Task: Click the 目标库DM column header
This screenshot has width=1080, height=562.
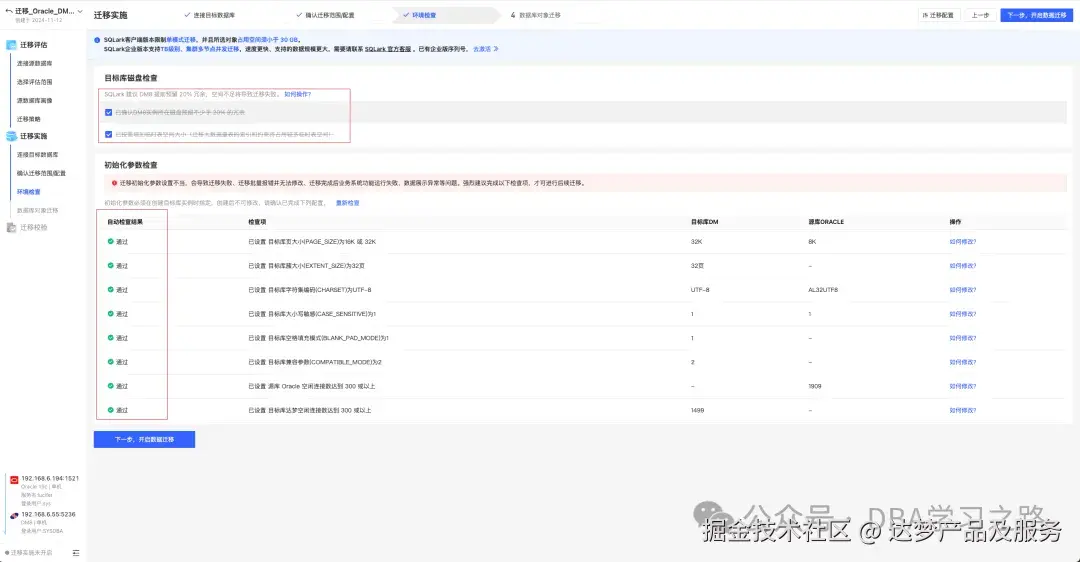Action: point(705,222)
